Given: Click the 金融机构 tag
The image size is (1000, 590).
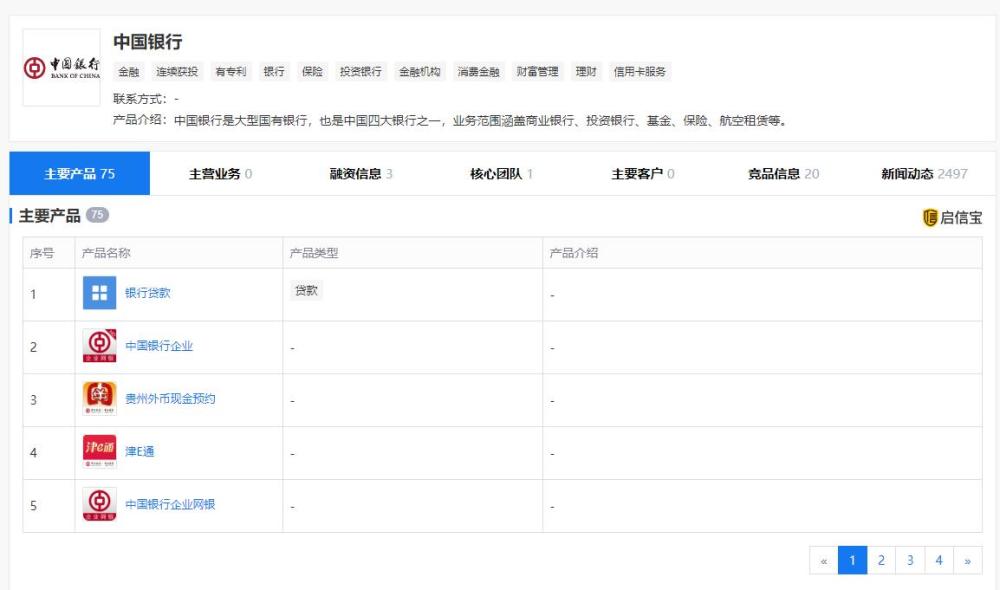Looking at the screenshot, I should pyautogui.click(x=420, y=71).
